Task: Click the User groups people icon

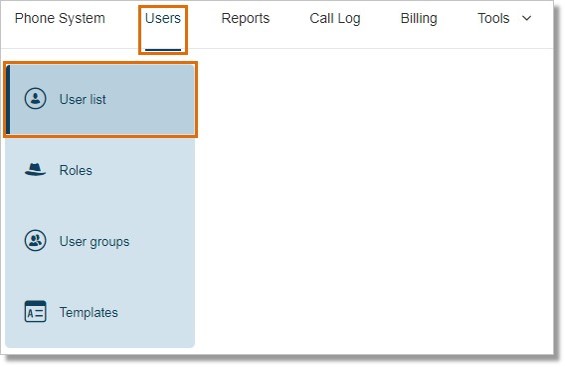Action: (x=35, y=241)
